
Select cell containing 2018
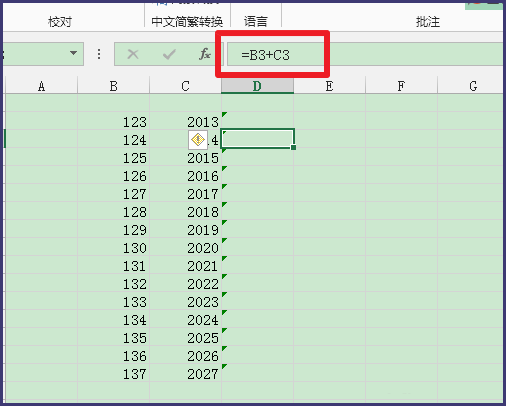tap(185, 211)
